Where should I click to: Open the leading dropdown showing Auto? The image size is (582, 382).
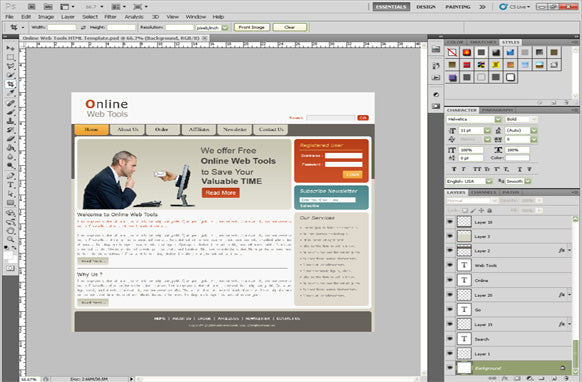534,130
